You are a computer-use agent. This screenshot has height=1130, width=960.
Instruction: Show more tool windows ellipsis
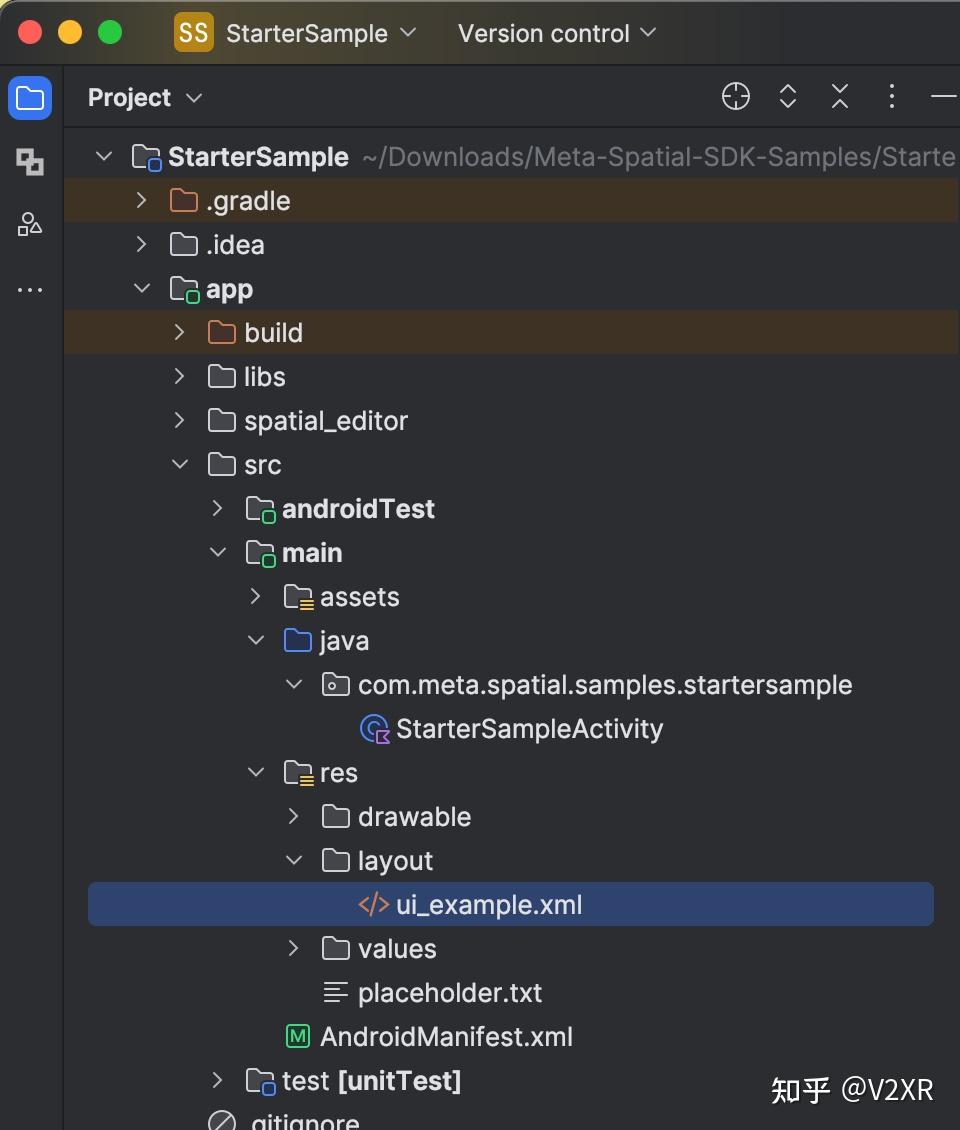tap(30, 290)
